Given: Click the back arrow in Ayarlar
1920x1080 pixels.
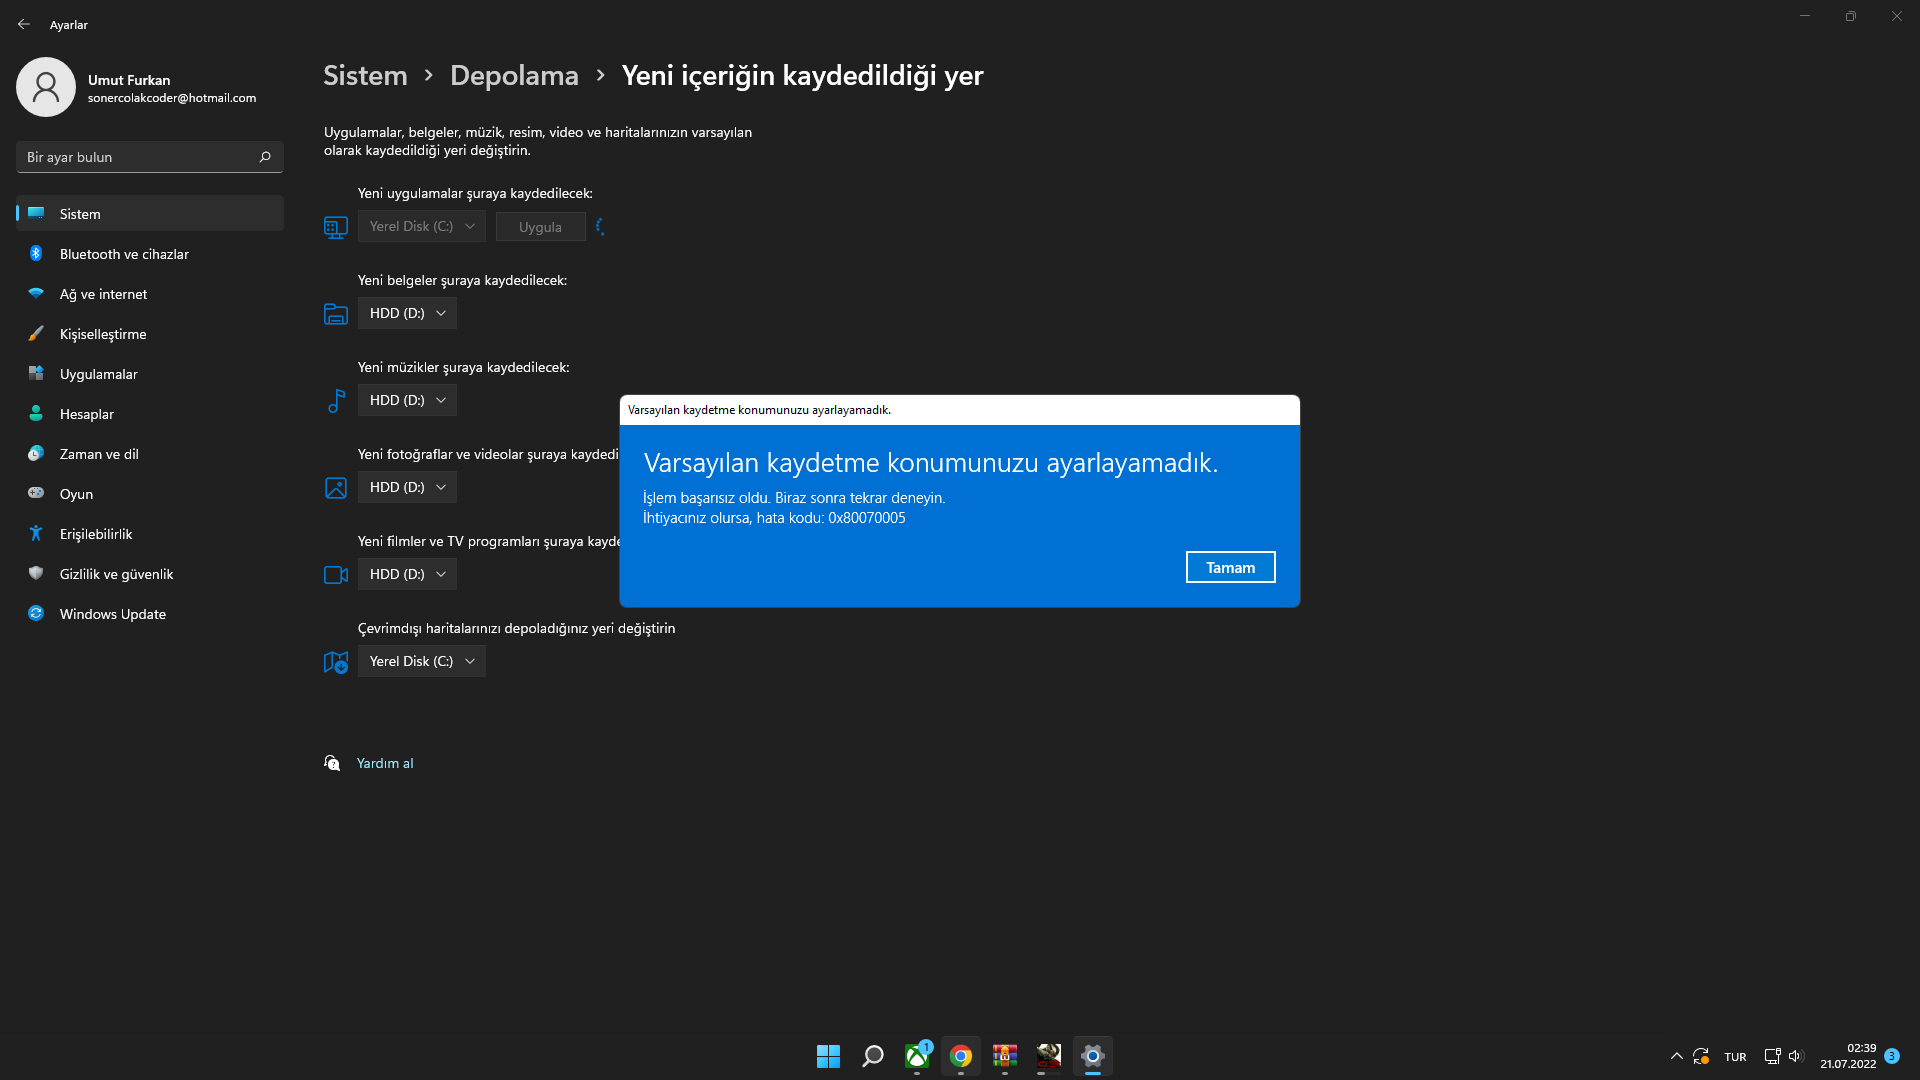Looking at the screenshot, I should pyautogui.click(x=24, y=24).
